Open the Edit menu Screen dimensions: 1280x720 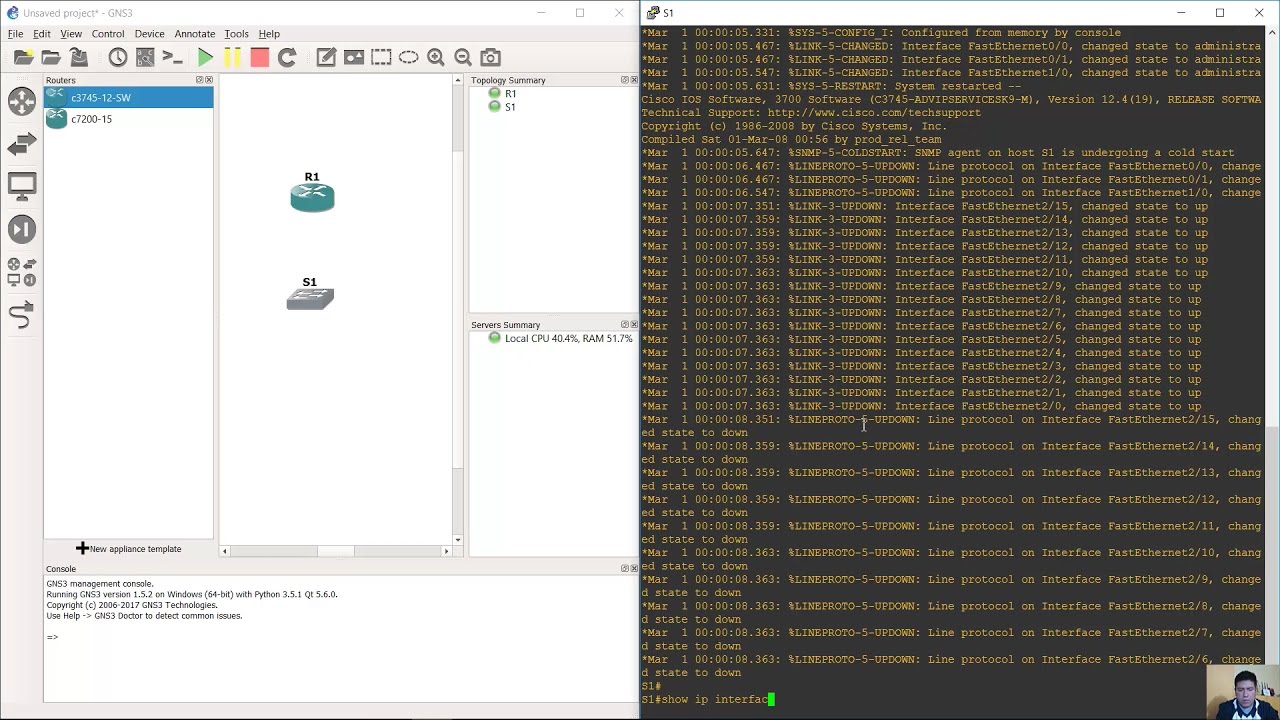pyautogui.click(x=42, y=34)
